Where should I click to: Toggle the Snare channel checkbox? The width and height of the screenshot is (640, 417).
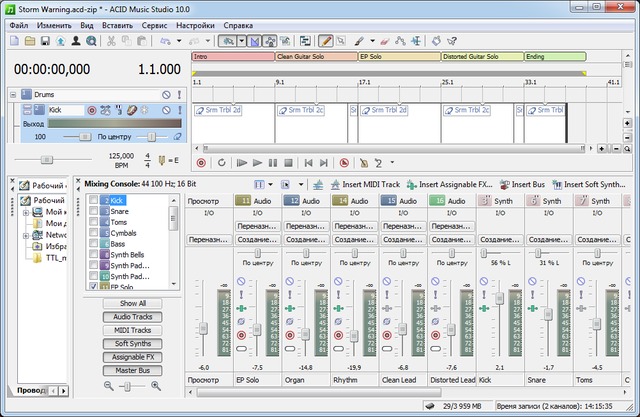coord(94,211)
